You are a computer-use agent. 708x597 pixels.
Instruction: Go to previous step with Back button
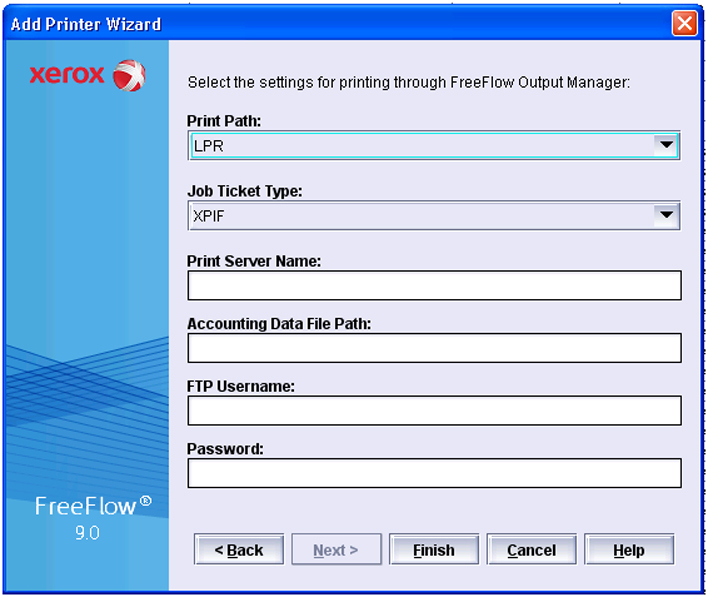(x=239, y=550)
